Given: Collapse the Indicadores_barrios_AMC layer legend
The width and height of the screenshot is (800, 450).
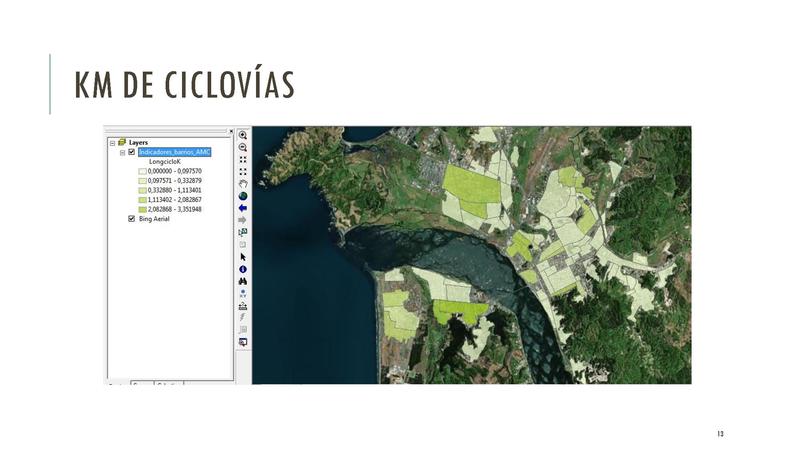Looking at the screenshot, I should [x=122, y=152].
